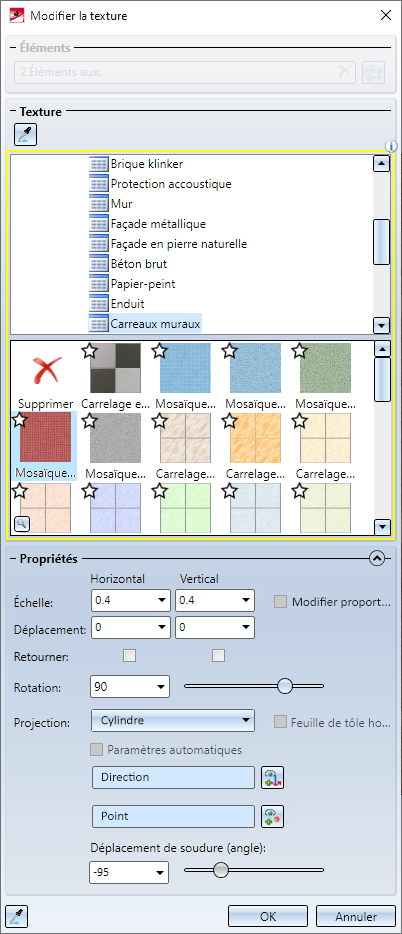Toggle Paramètres automatiques checkbox

[x=96, y=749]
